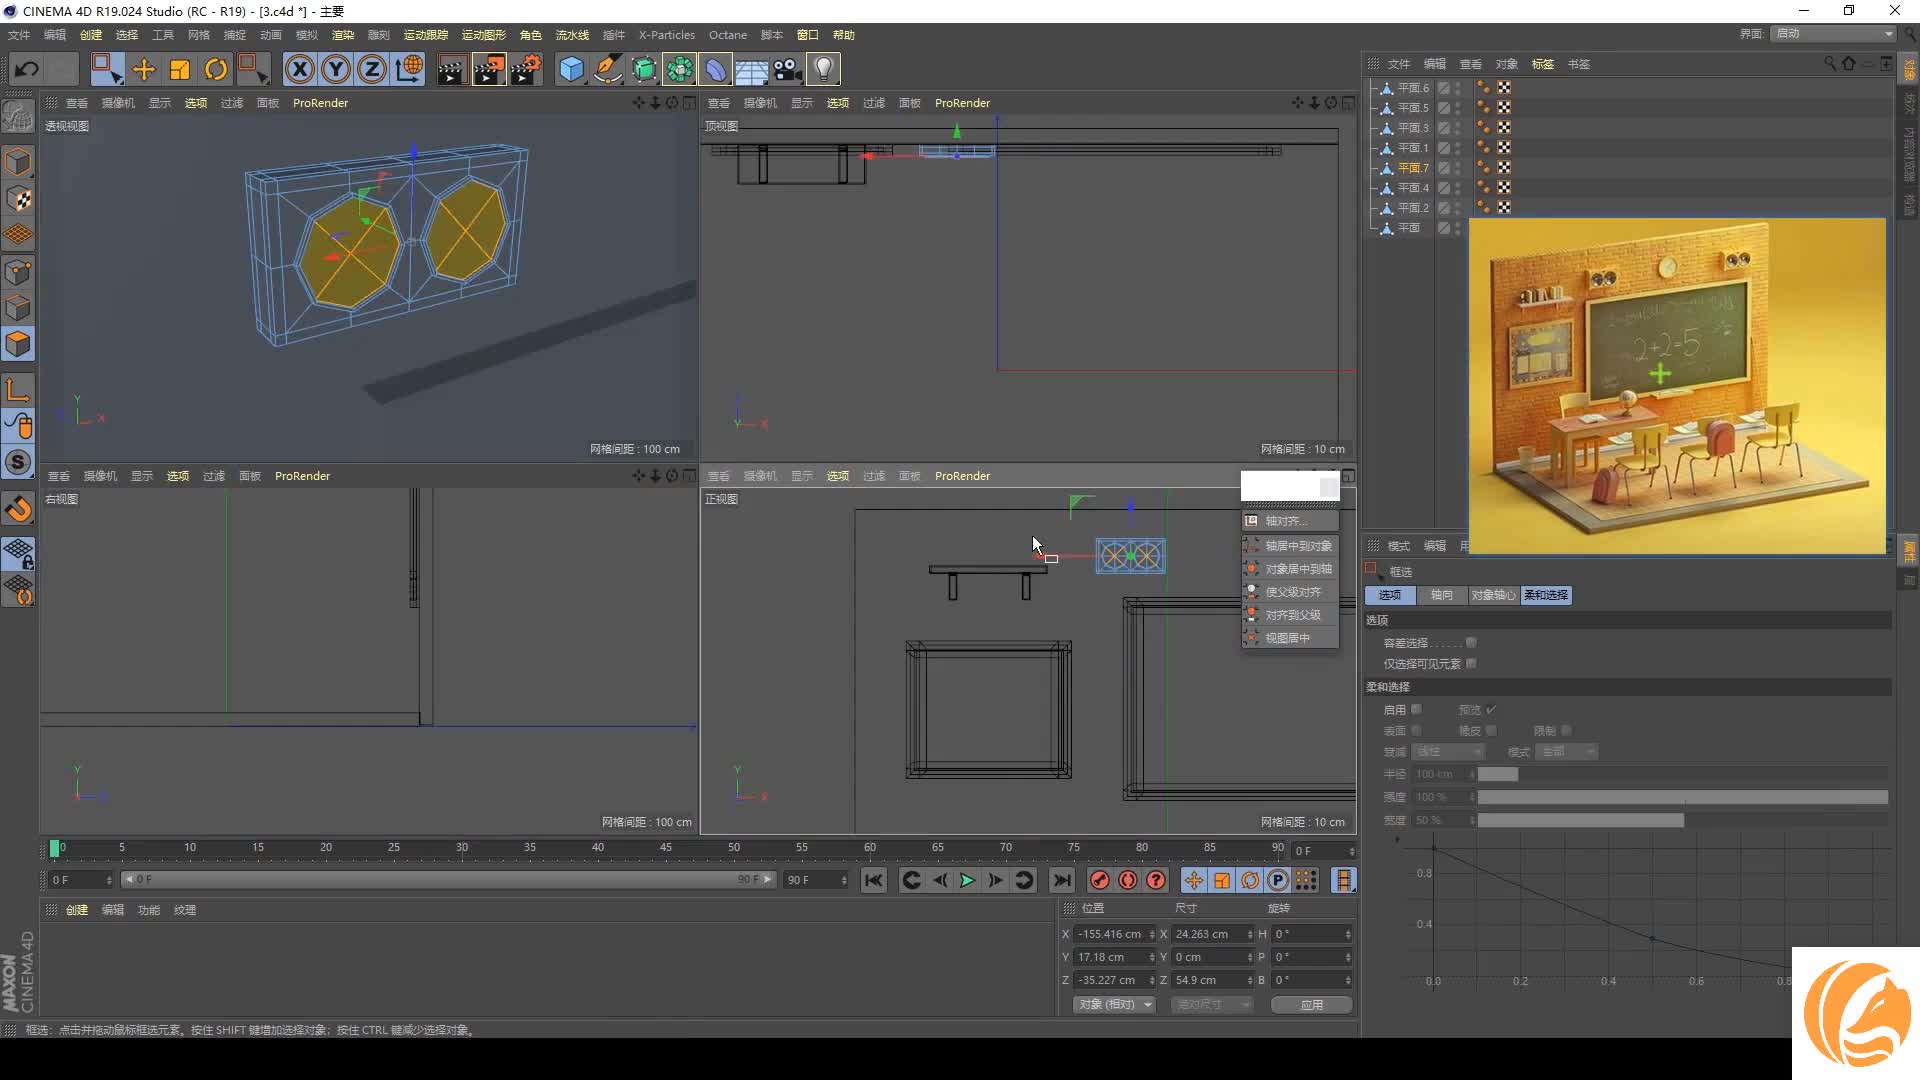Open the 模式 mode dropdown

[x=1568, y=752]
